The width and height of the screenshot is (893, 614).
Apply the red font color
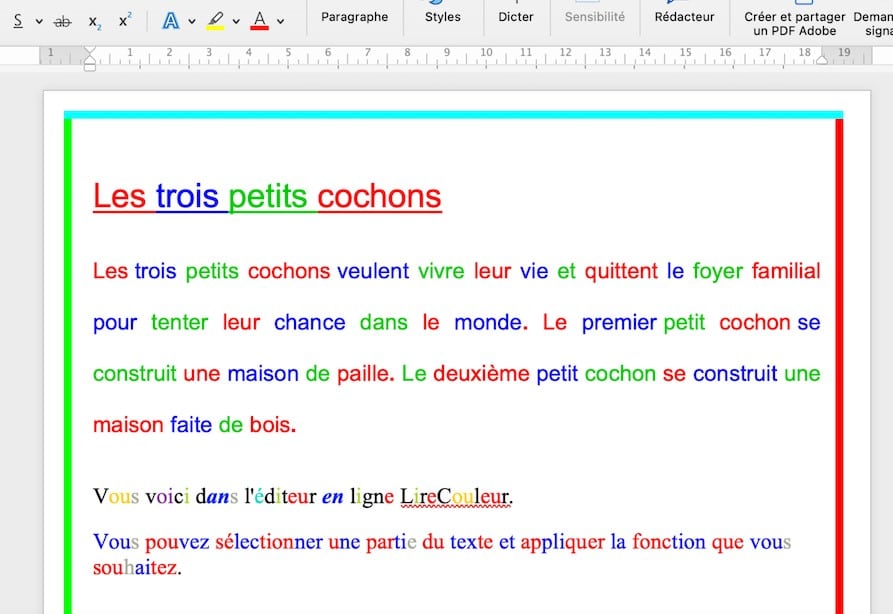click(260, 20)
